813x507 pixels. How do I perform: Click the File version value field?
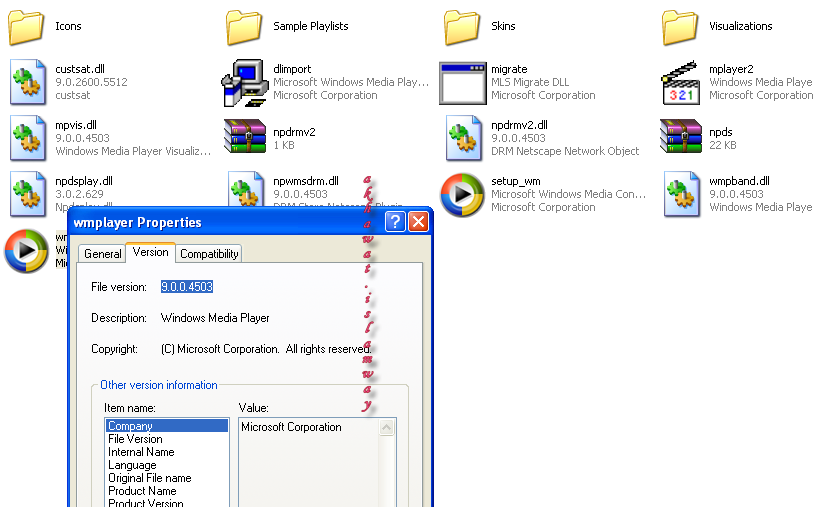tap(187, 287)
